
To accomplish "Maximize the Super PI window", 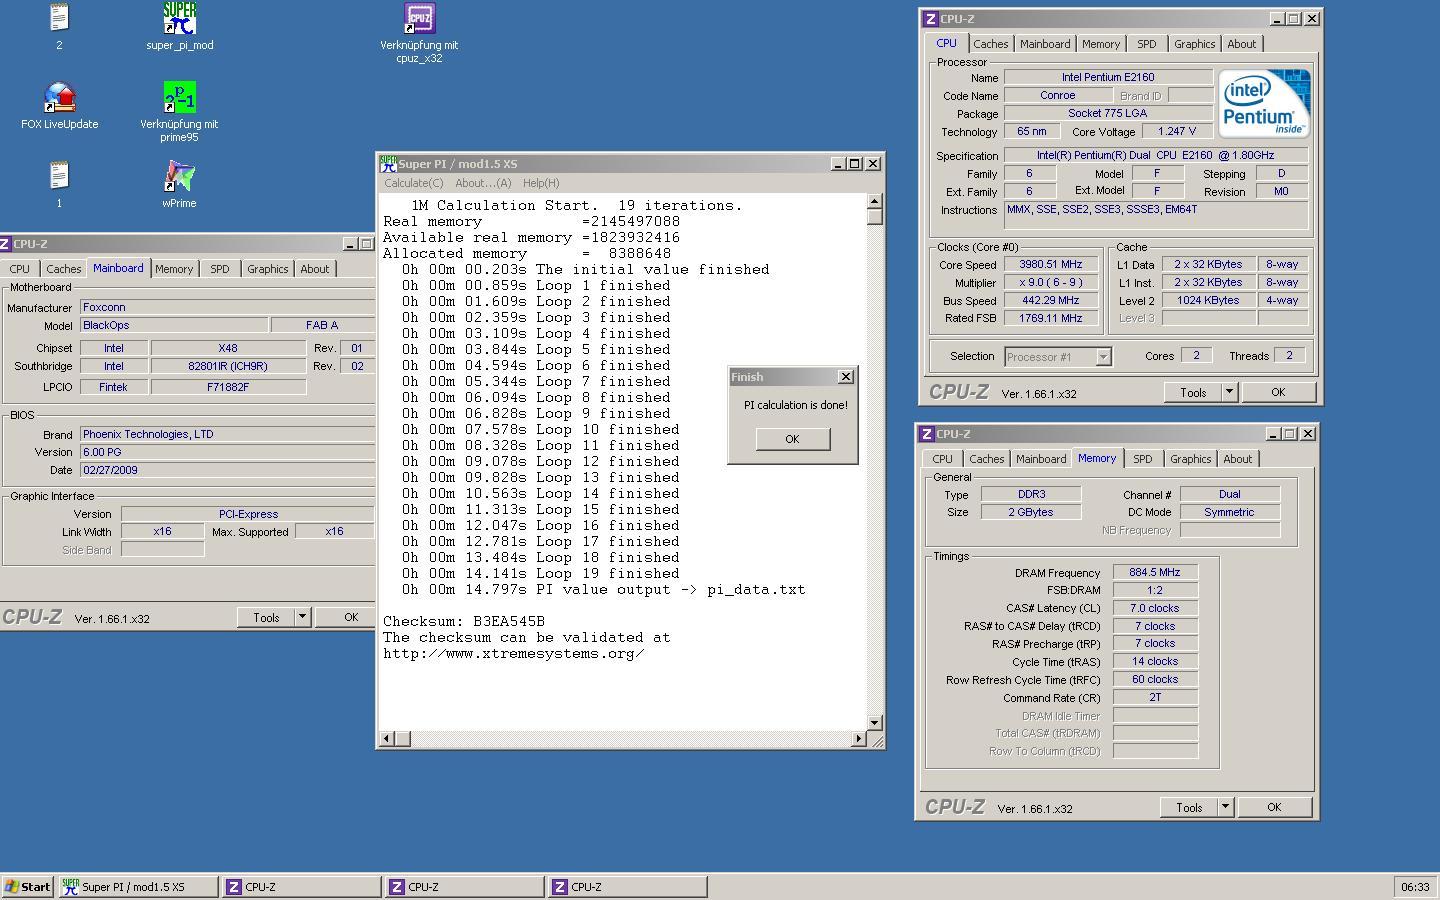I will pos(855,163).
